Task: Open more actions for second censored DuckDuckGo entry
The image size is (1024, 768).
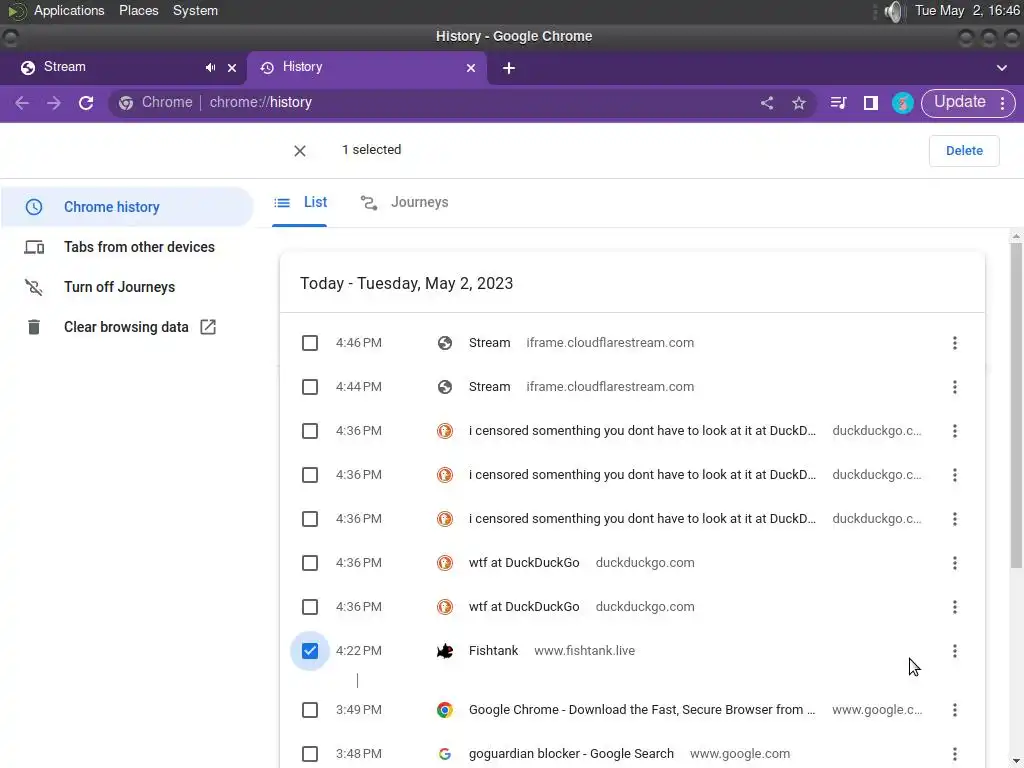Action: pos(955,475)
